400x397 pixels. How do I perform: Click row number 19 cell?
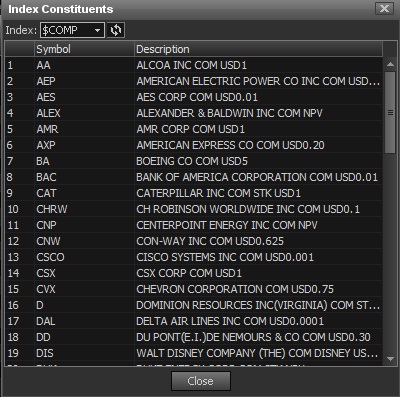(20, 353)
